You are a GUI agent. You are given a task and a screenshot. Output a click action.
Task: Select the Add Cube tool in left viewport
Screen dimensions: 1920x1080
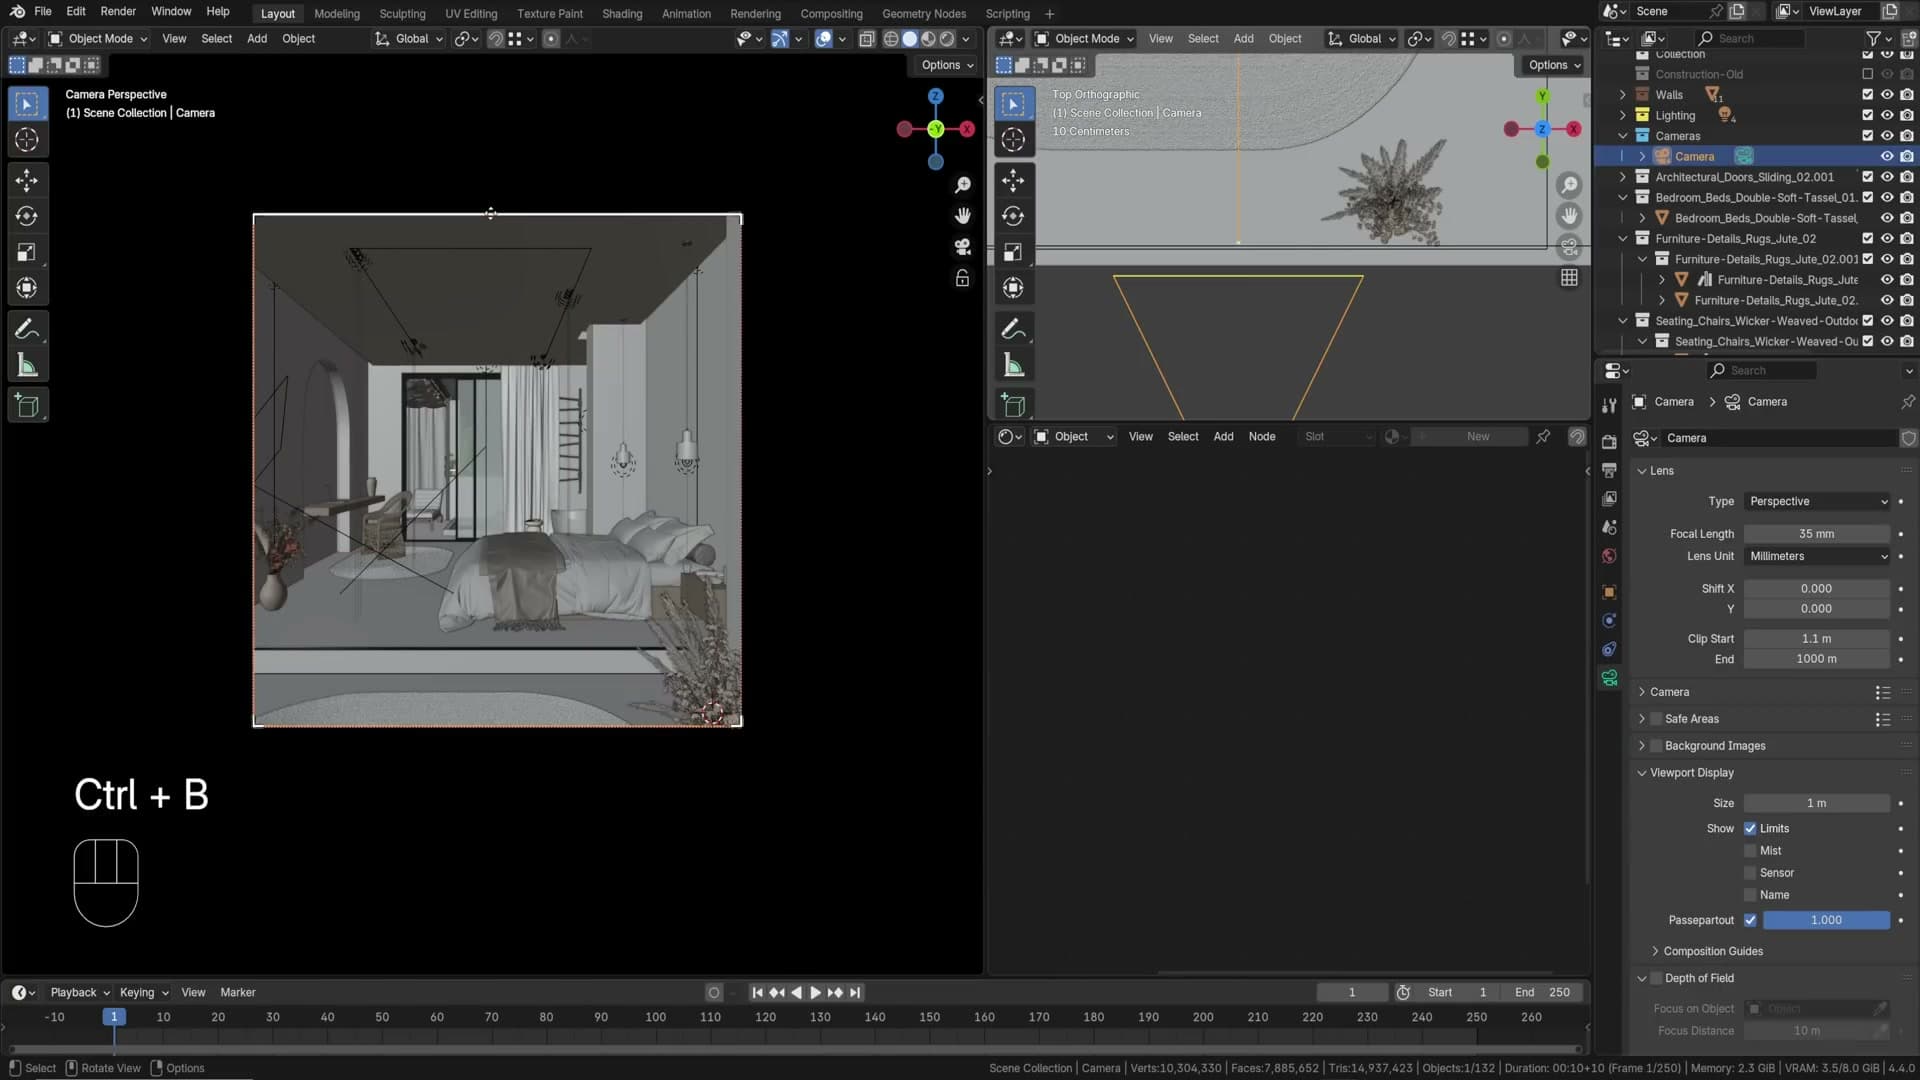pyautogui.click(x=27, y=405)
